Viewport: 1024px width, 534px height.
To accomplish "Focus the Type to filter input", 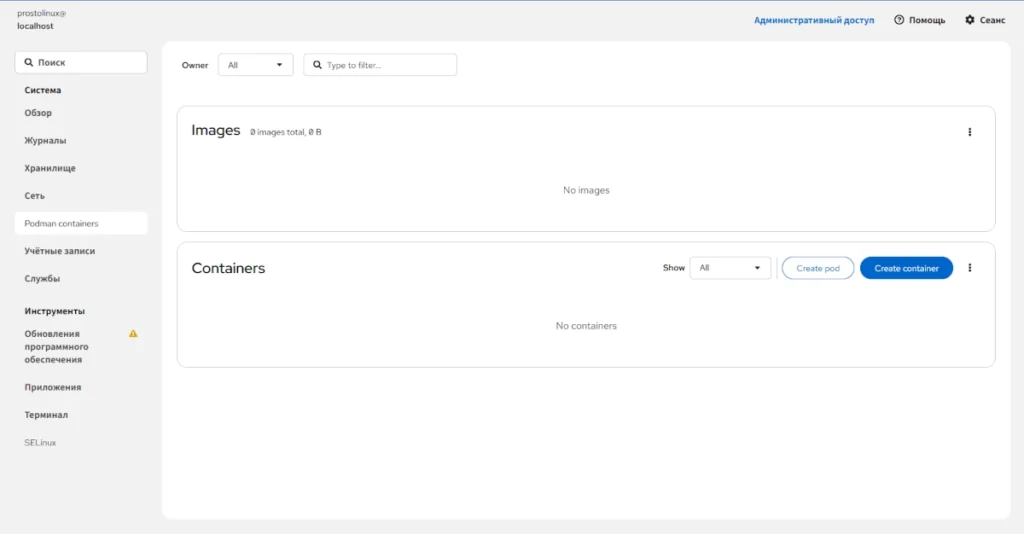I will pyautogui.click(x=380, y=65).
